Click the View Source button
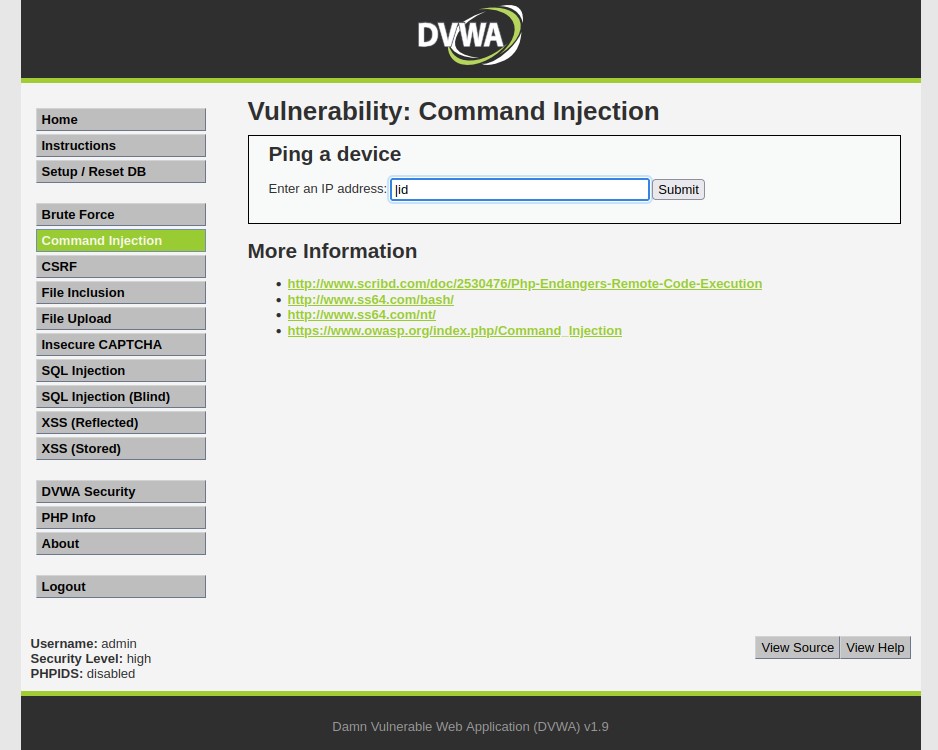Image resolution: width=938 pixels, height=750 pixels. (797, 648)
